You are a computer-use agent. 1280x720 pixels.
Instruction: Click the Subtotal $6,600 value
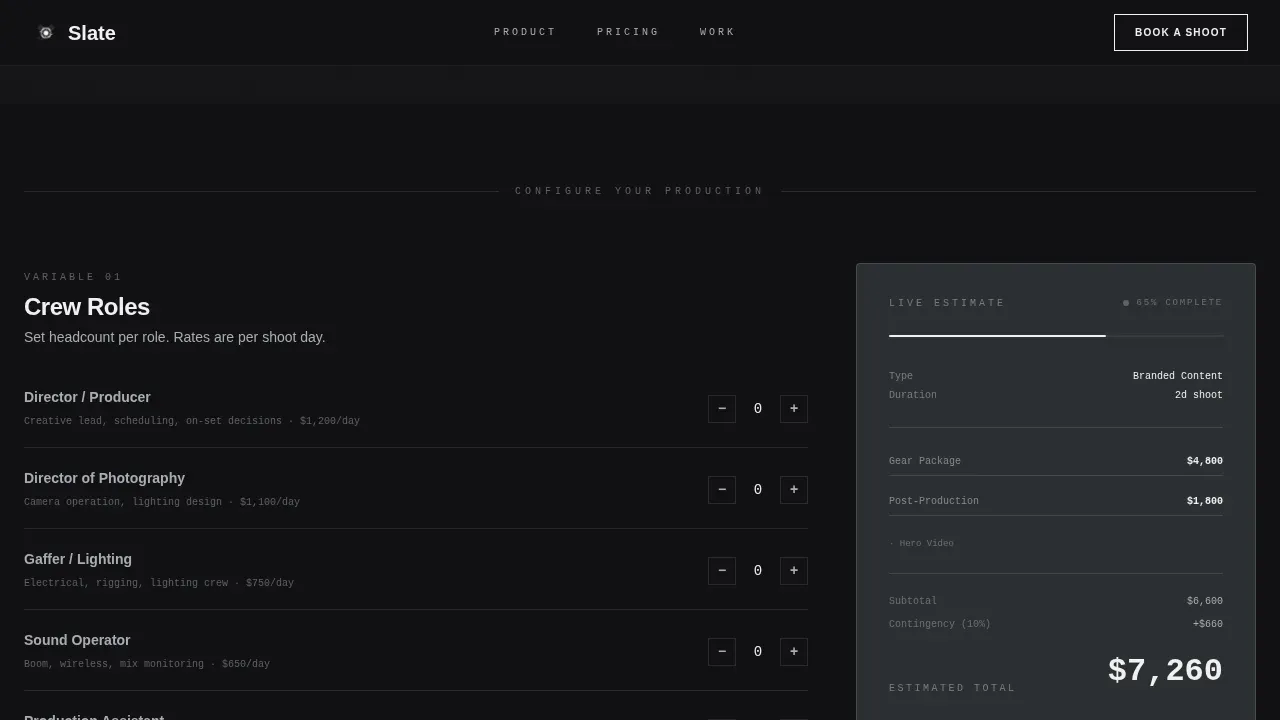(1205, 601)
